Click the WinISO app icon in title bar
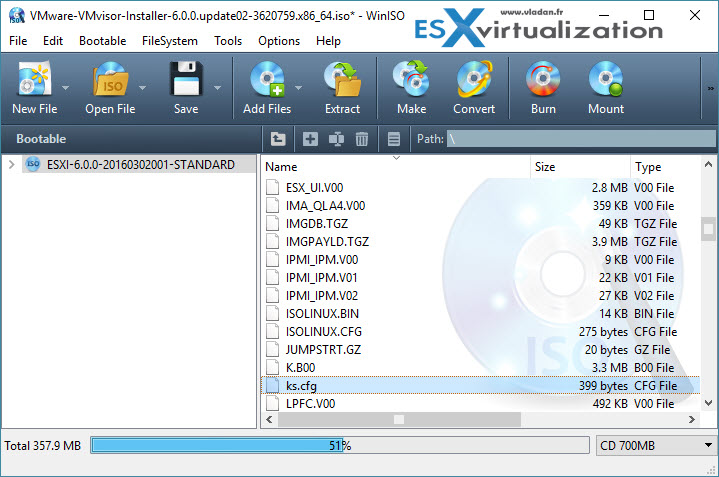This screenshot has height=477, width=719. [17, 15]
